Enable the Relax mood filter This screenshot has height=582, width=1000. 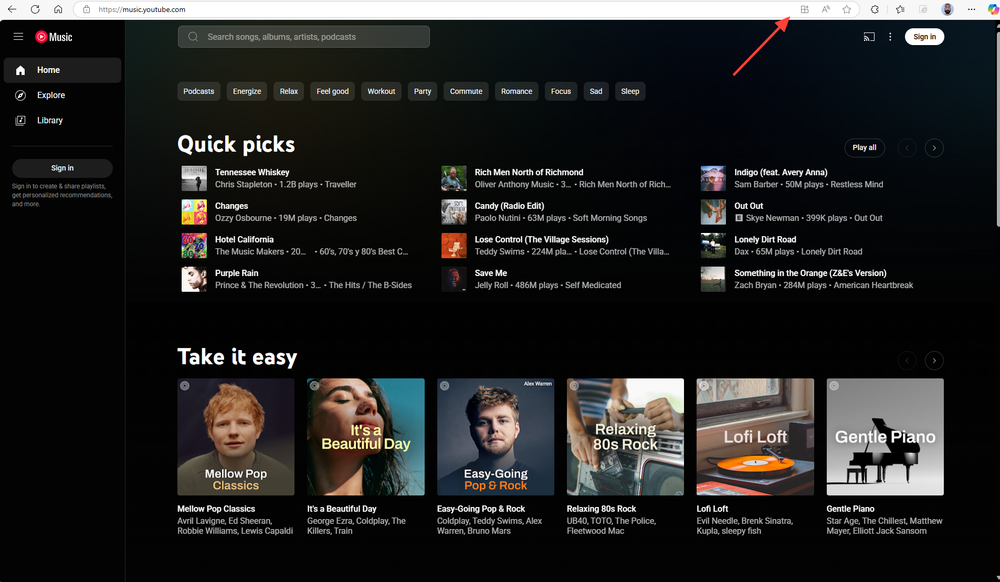(288, 91)
